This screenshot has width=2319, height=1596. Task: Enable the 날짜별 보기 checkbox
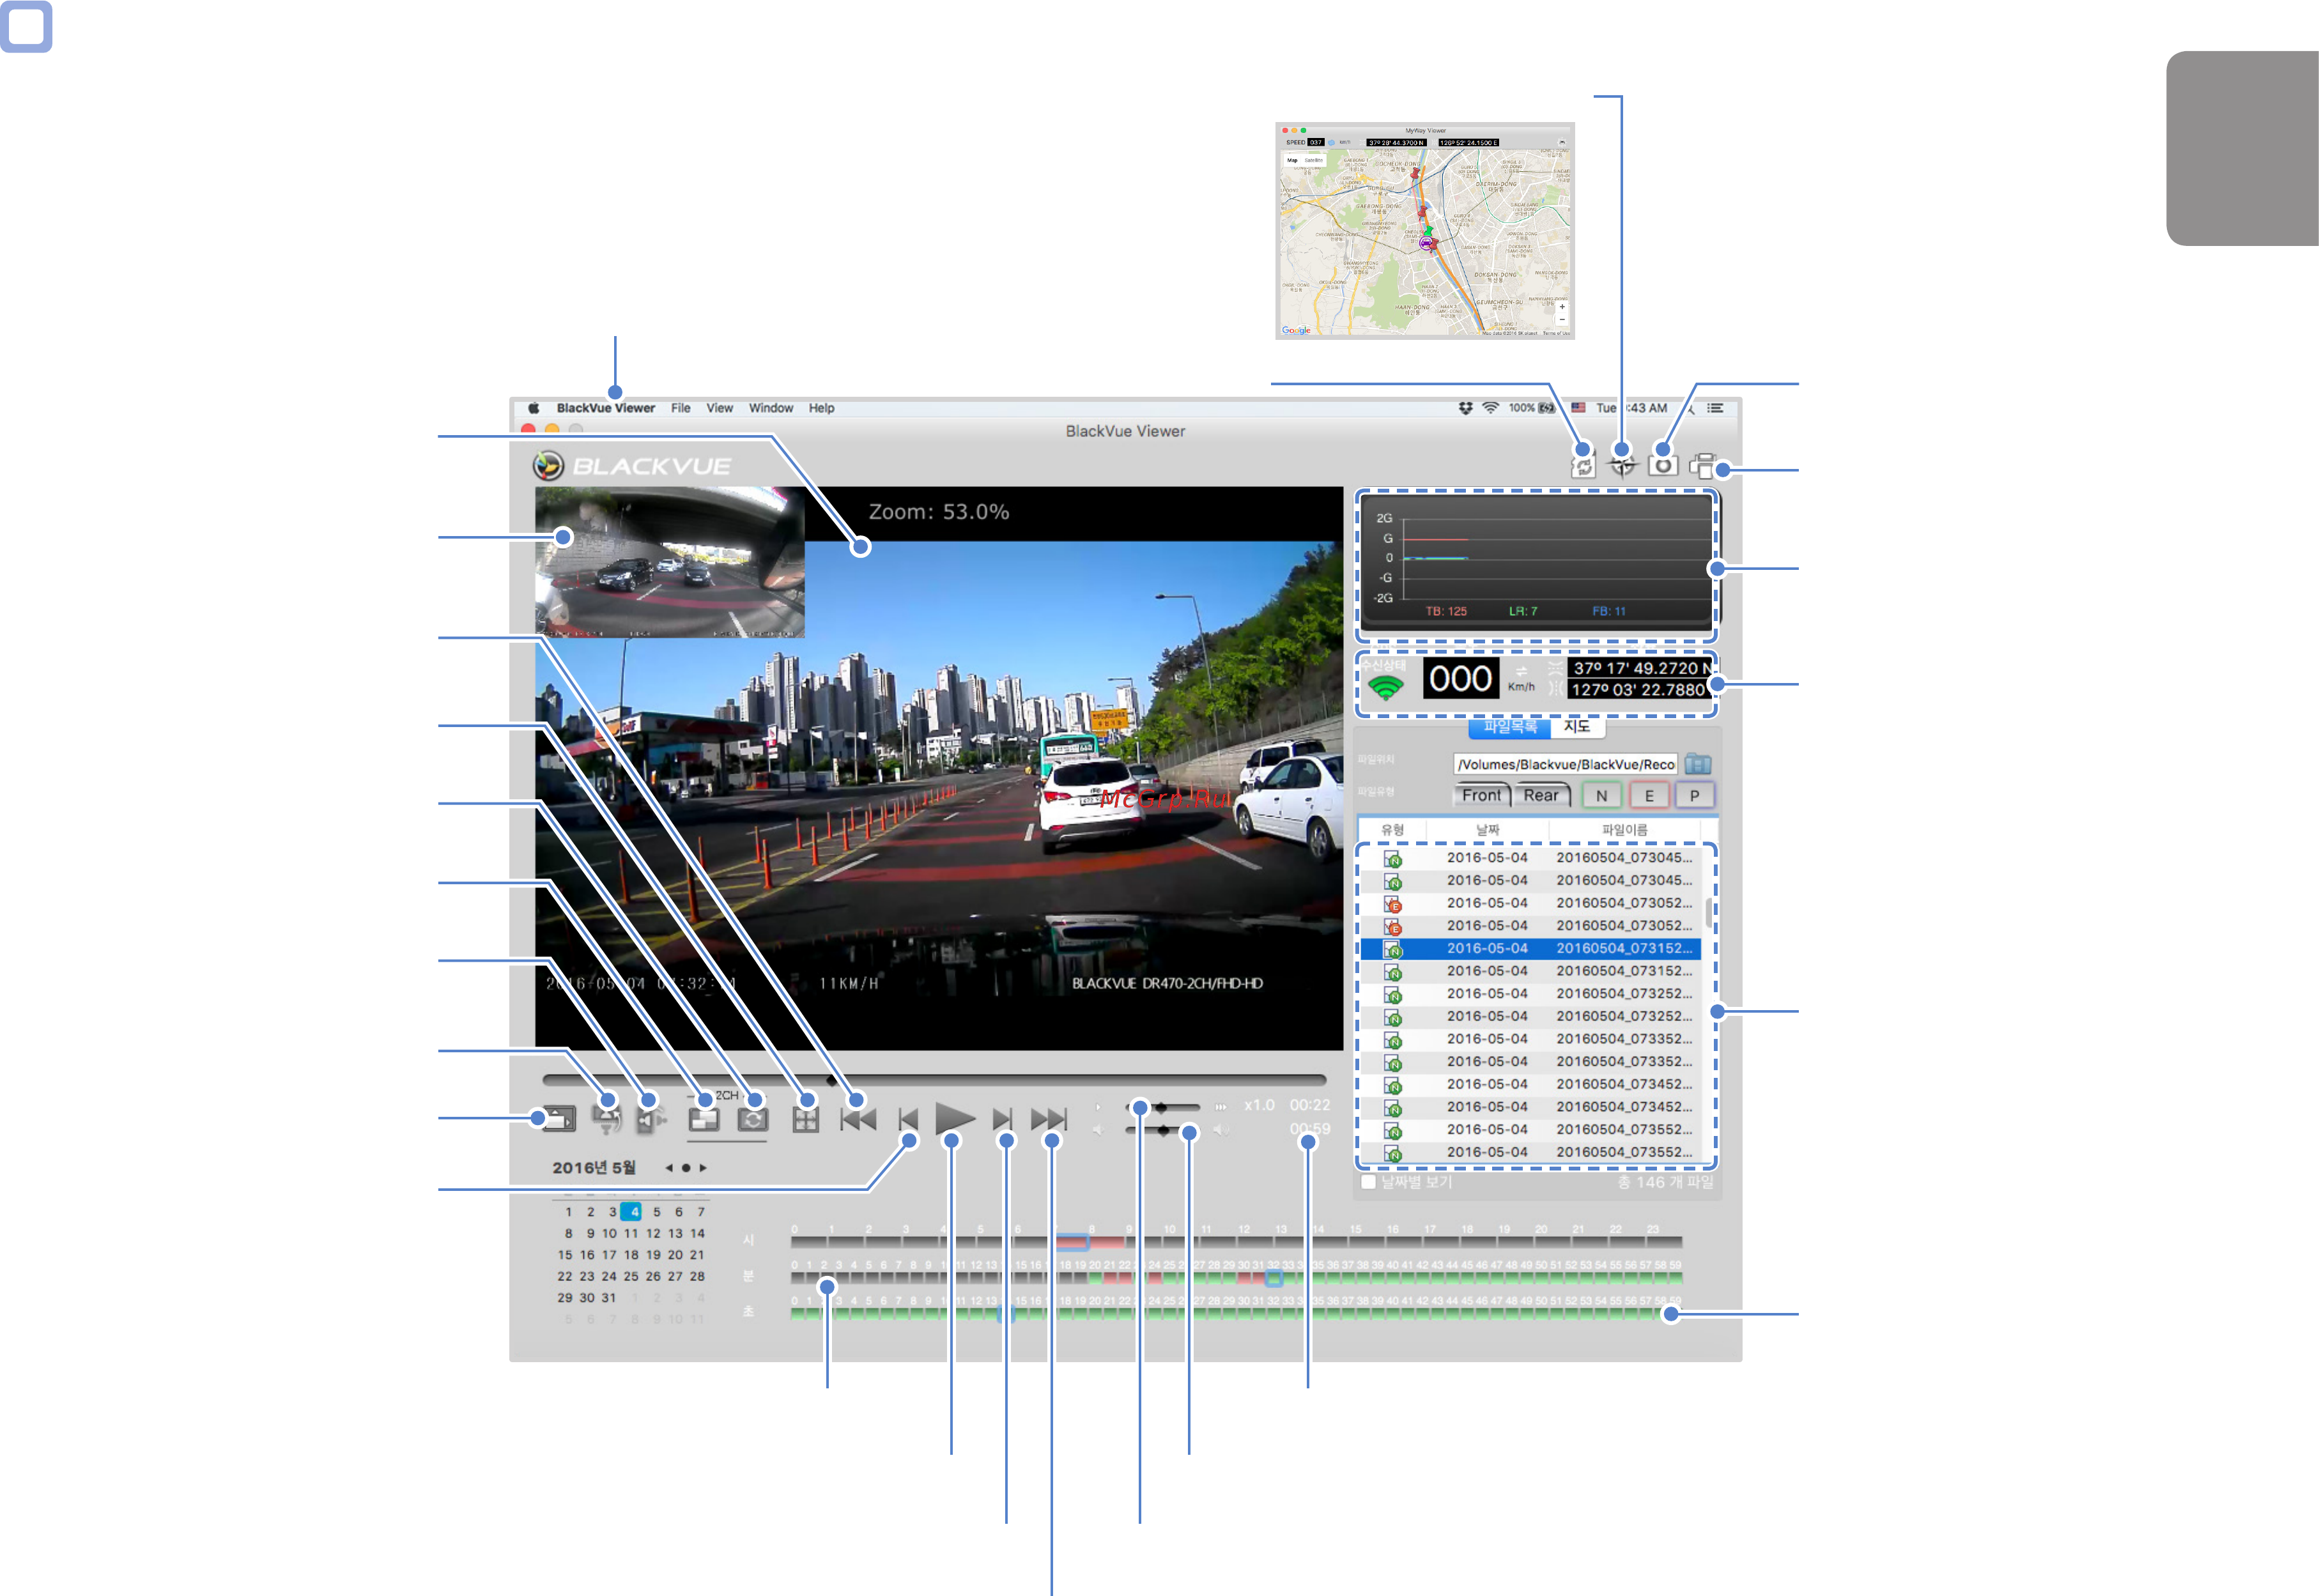point(1368,1182)
